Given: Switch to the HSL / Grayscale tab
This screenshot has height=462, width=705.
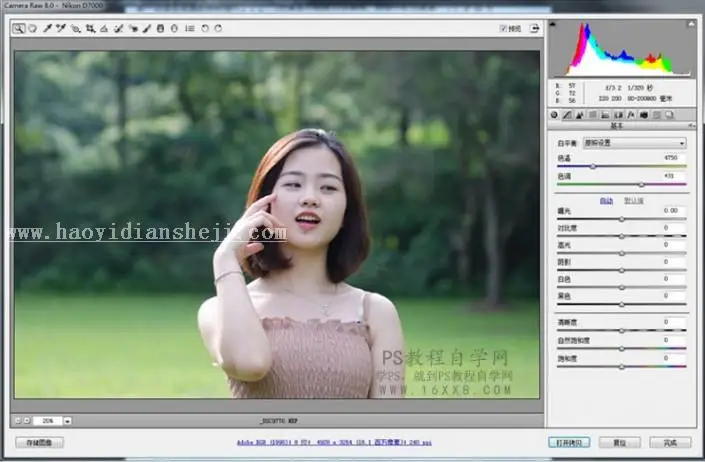Looking at the screenshot, I should coord(593,115).
